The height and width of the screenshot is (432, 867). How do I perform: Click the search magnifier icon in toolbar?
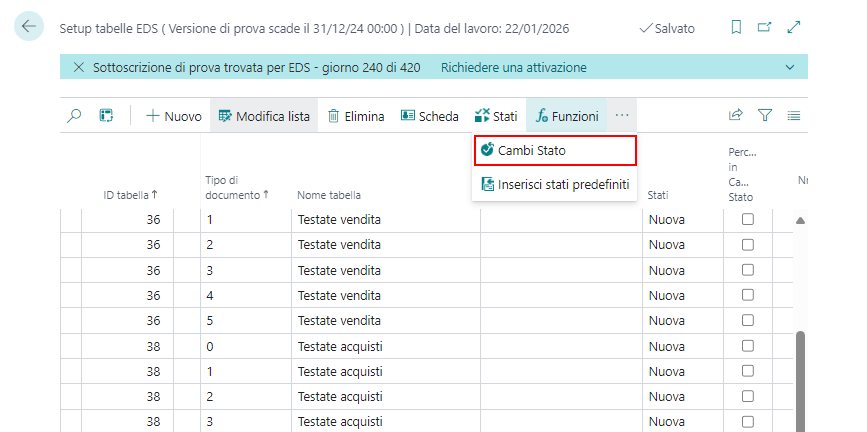pos(74,116)
